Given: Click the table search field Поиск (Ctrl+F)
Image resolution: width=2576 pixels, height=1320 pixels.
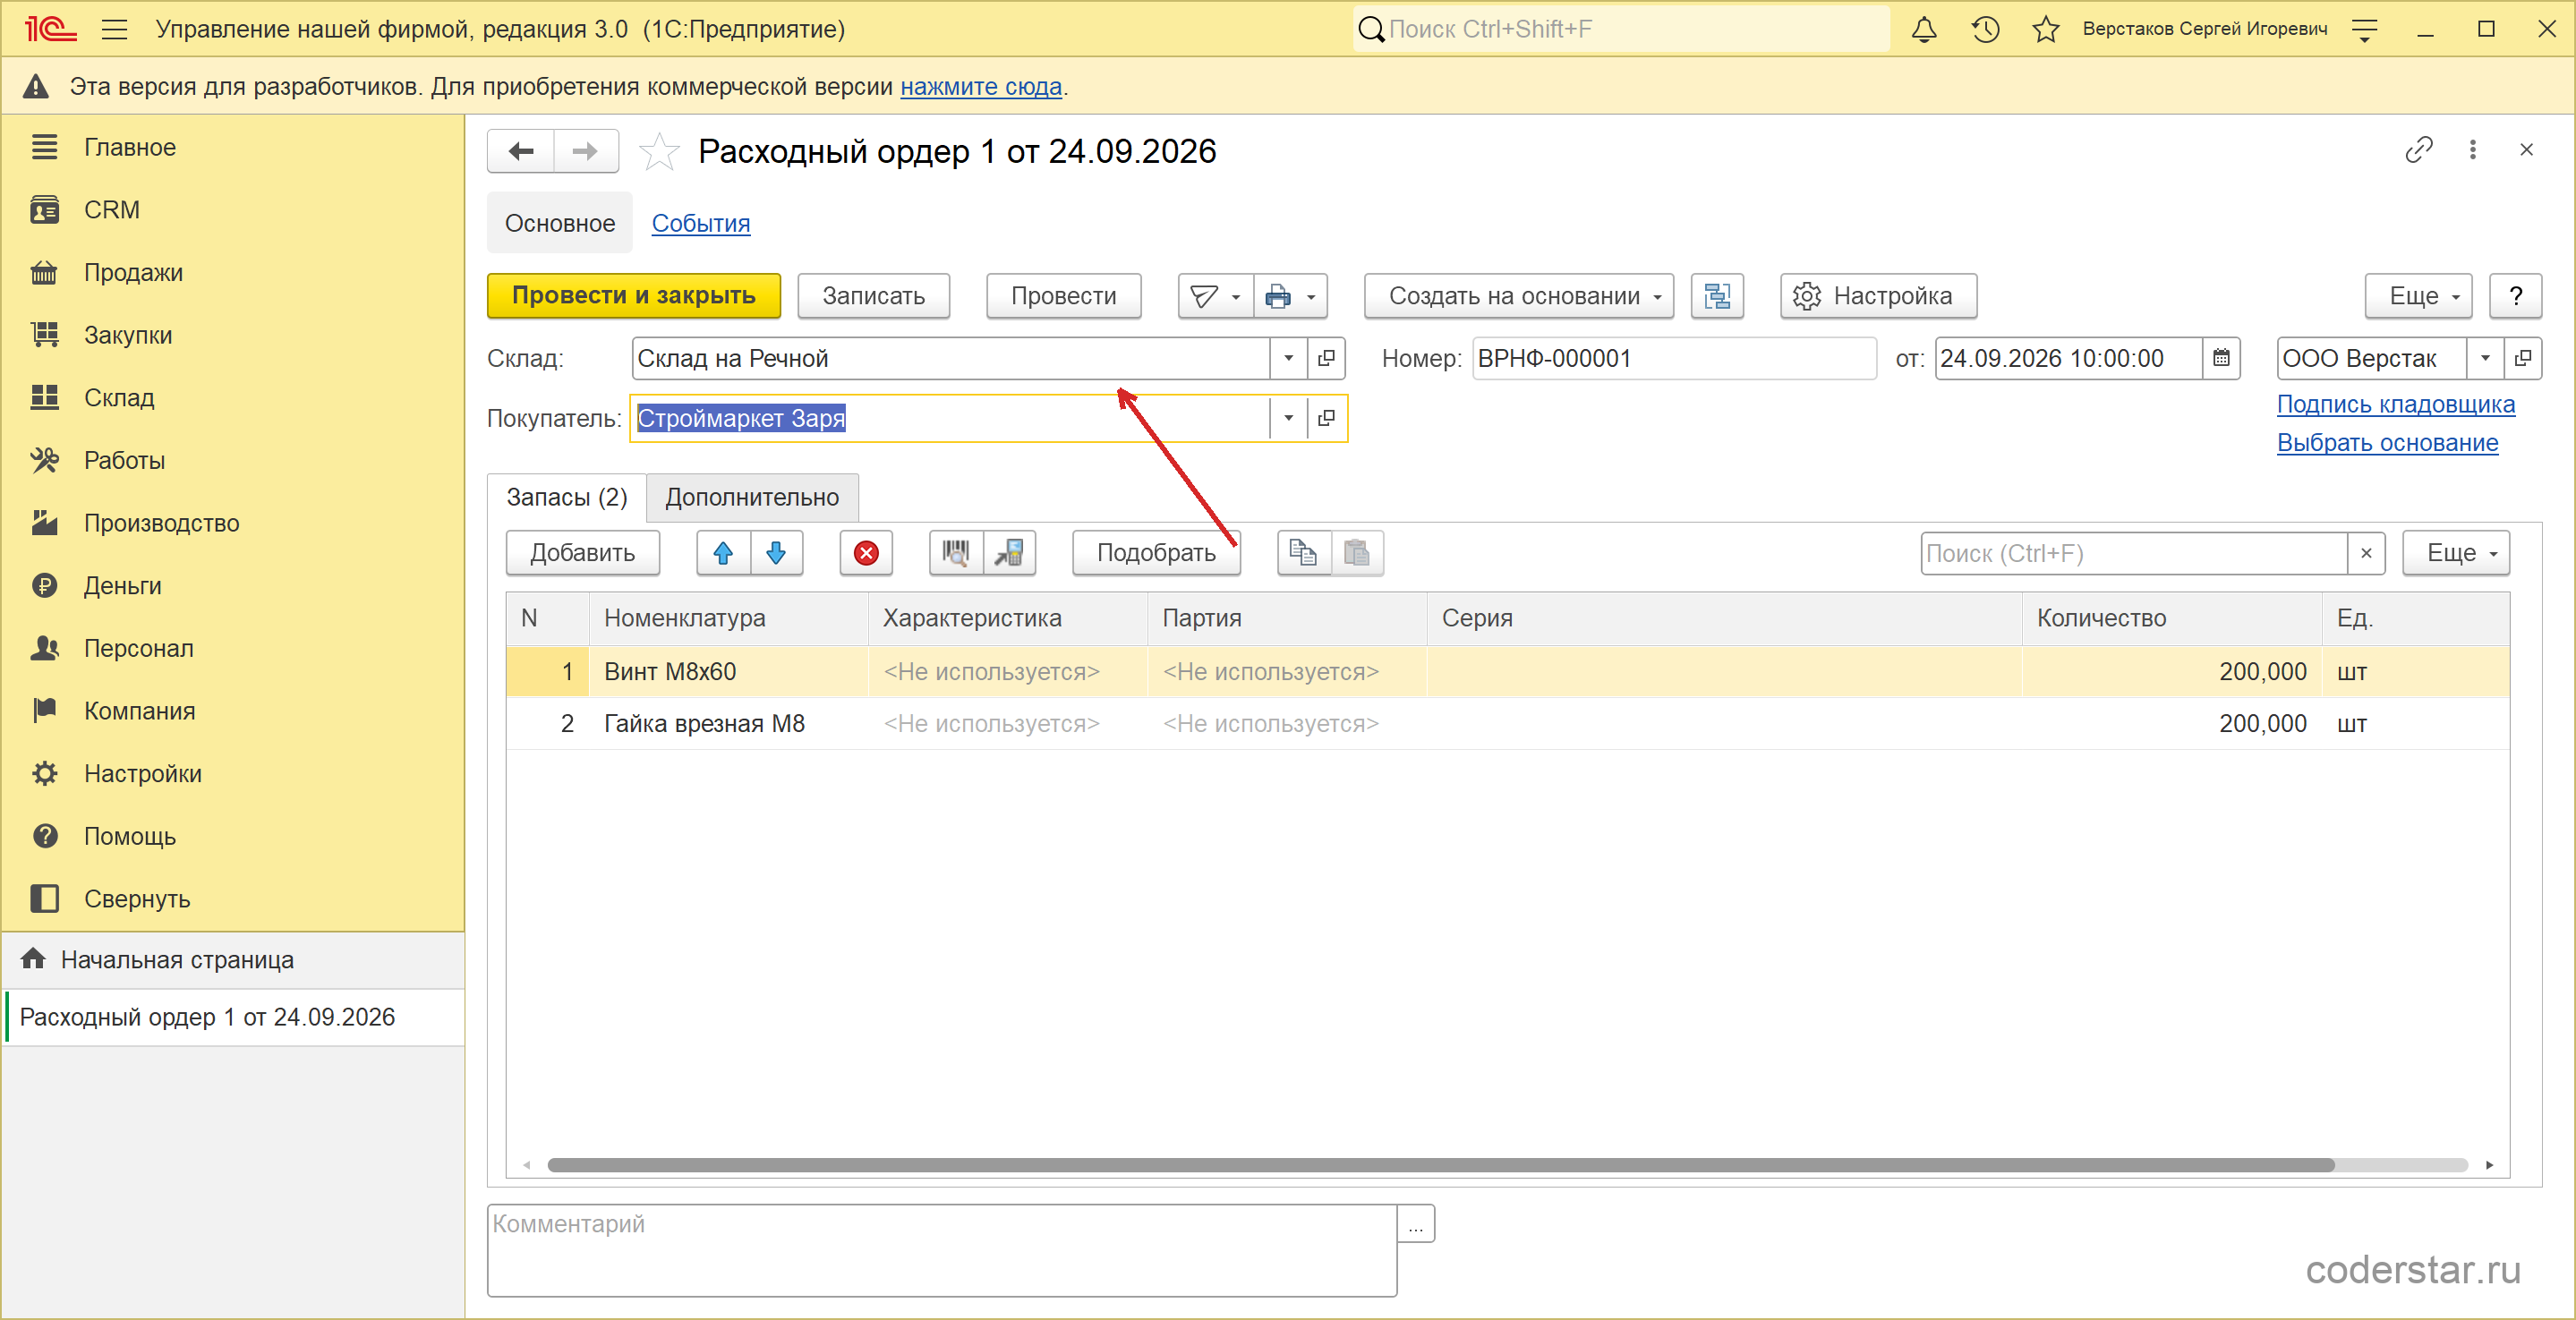Looking at the screenshot, I should click(x=2134, y=553).
